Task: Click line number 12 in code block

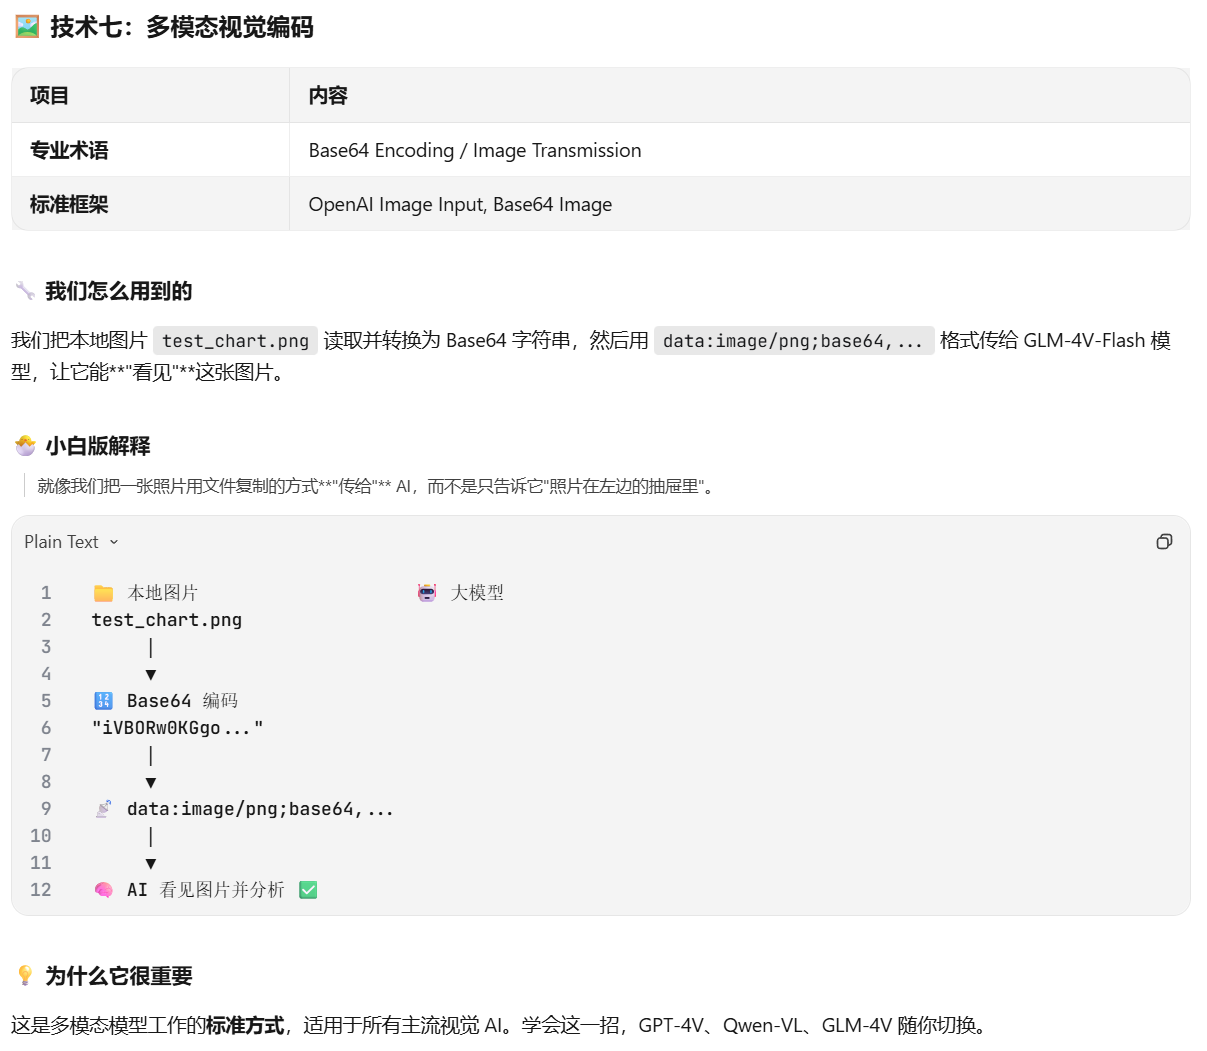Action: 41,890
